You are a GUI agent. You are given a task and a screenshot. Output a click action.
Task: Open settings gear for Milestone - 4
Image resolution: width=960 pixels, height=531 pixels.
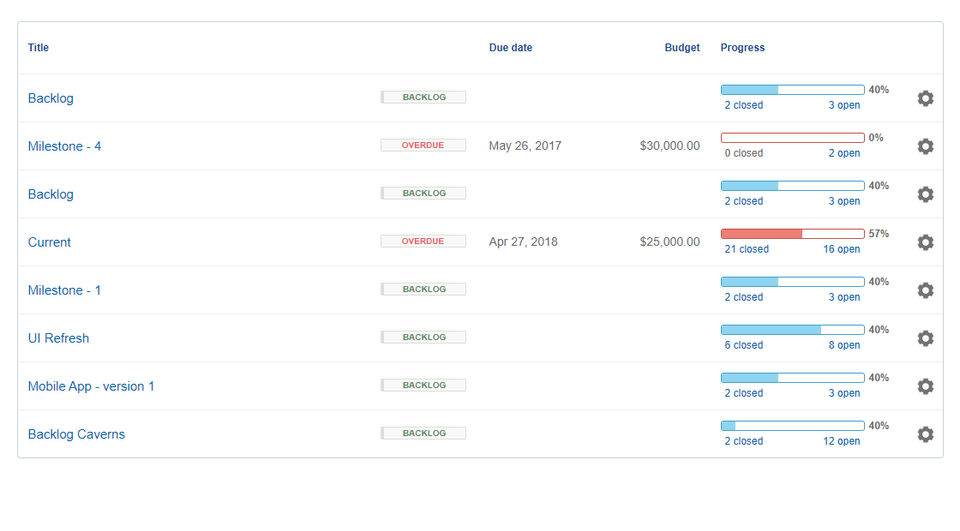pyautogui.click(x=925, y=146)
